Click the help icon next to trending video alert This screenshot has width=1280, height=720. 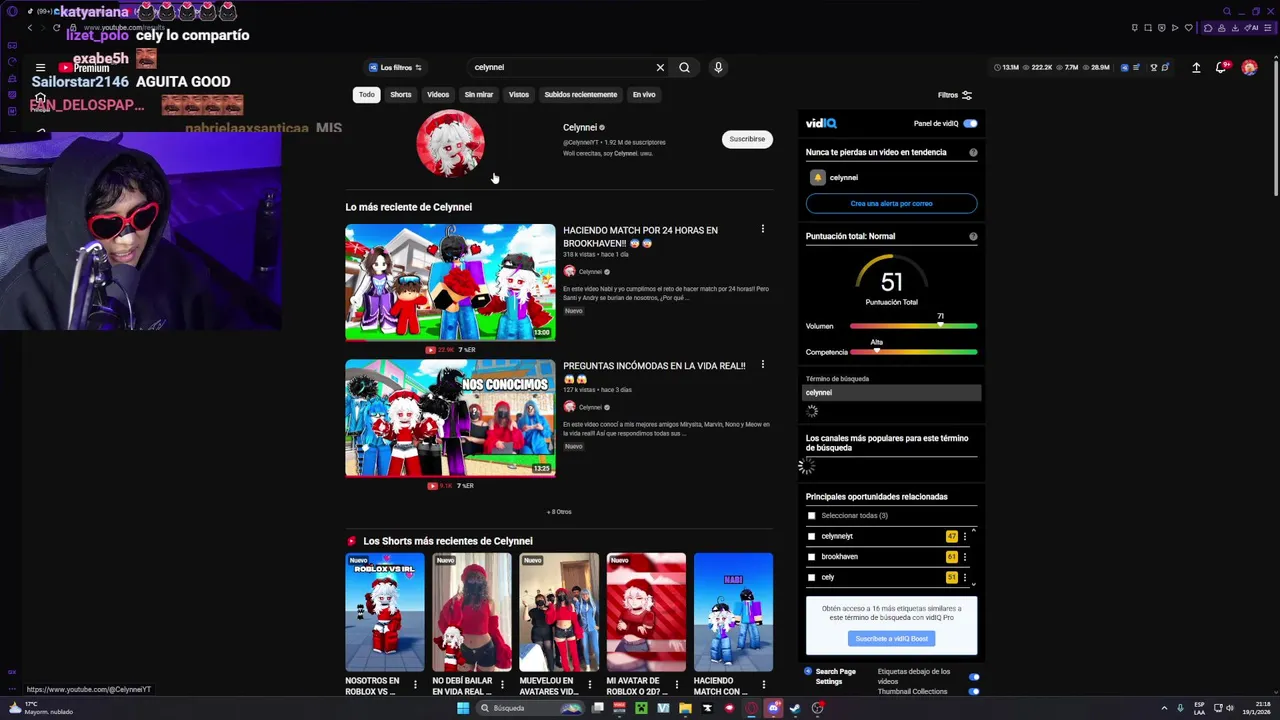[973, 153]
